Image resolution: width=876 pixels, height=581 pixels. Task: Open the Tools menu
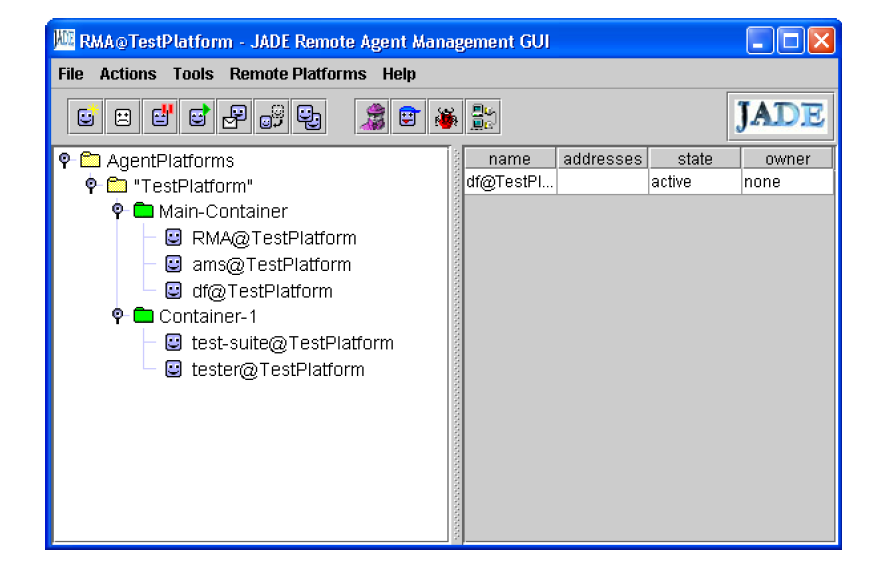193,74
